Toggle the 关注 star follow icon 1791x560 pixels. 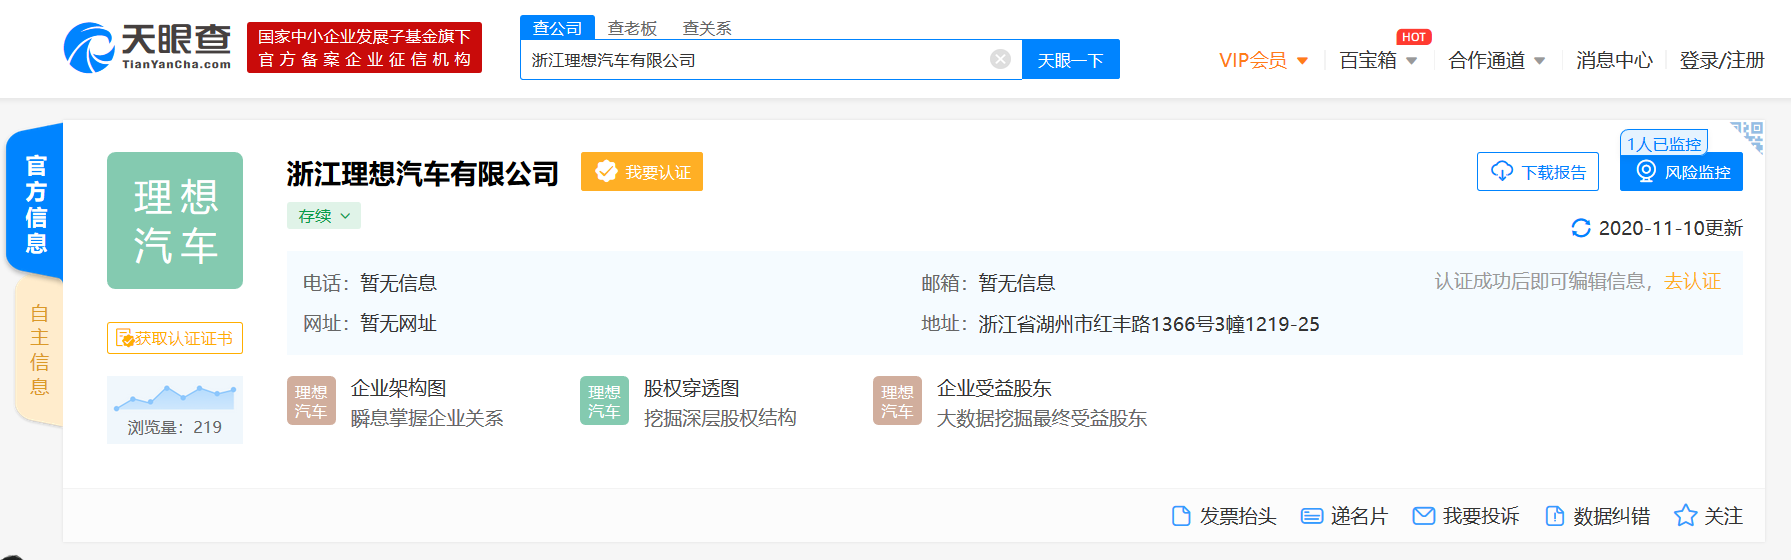(1686, 516)
